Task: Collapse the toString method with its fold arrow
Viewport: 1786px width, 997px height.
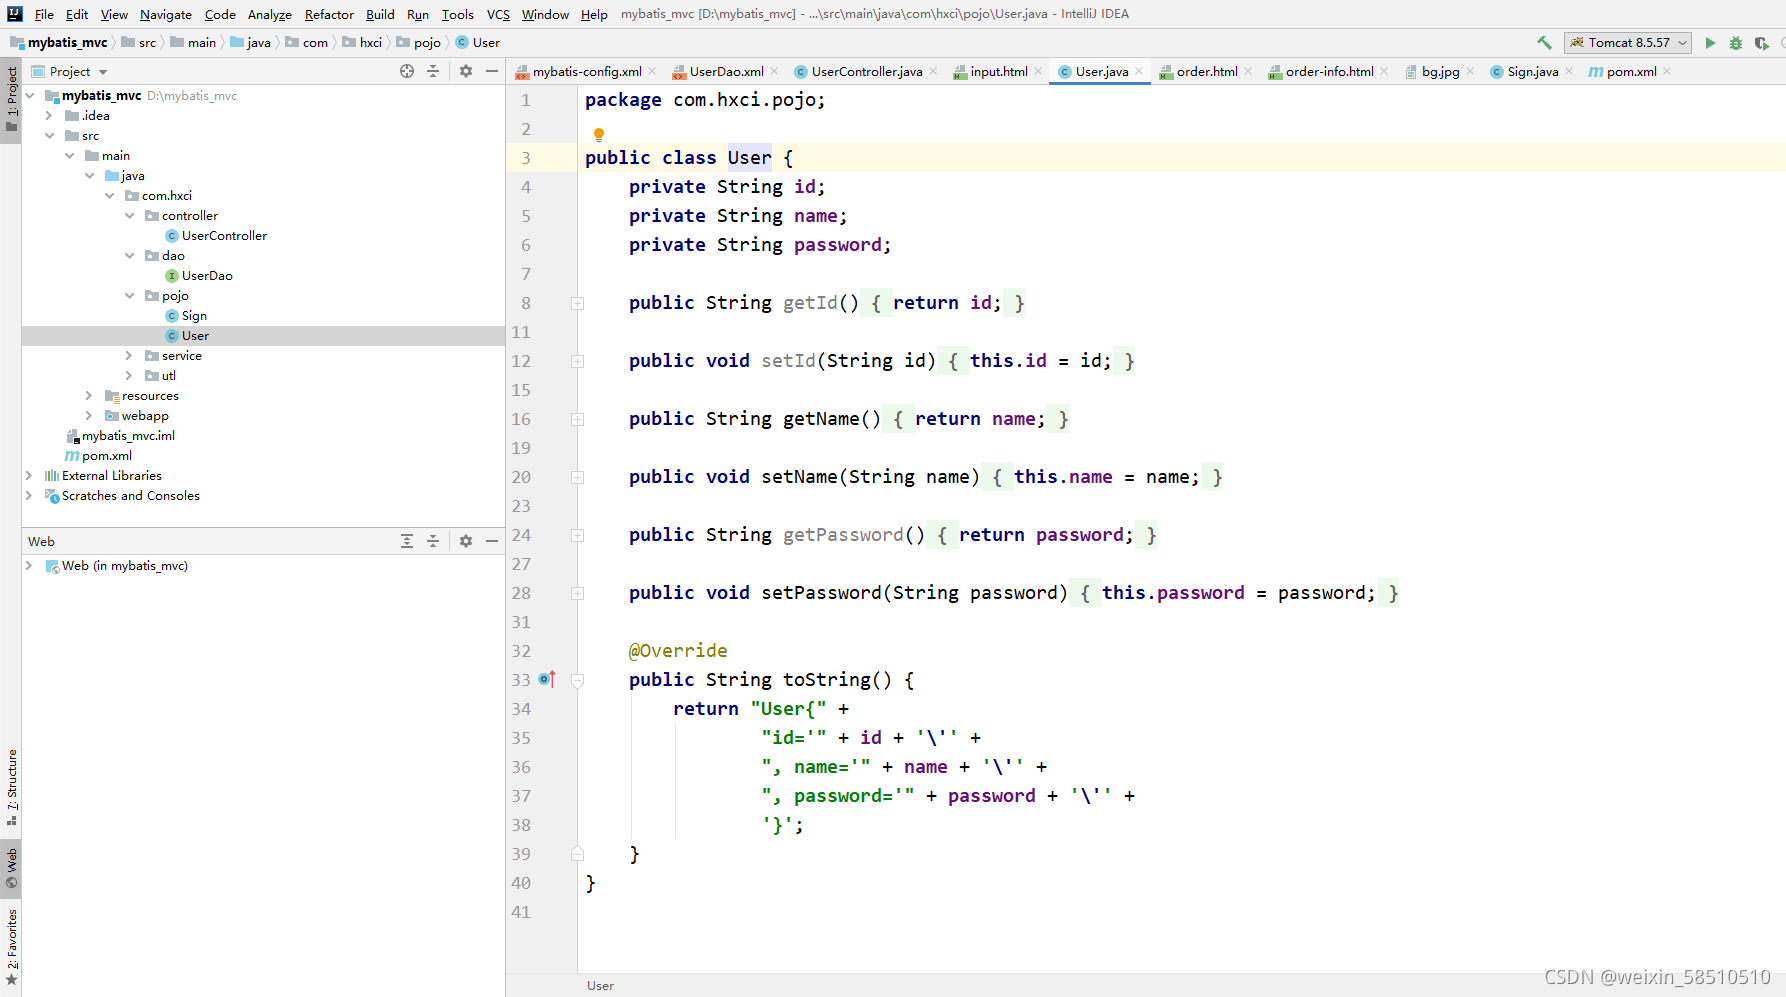Action: pyautogui.click(x=577, y=679)
